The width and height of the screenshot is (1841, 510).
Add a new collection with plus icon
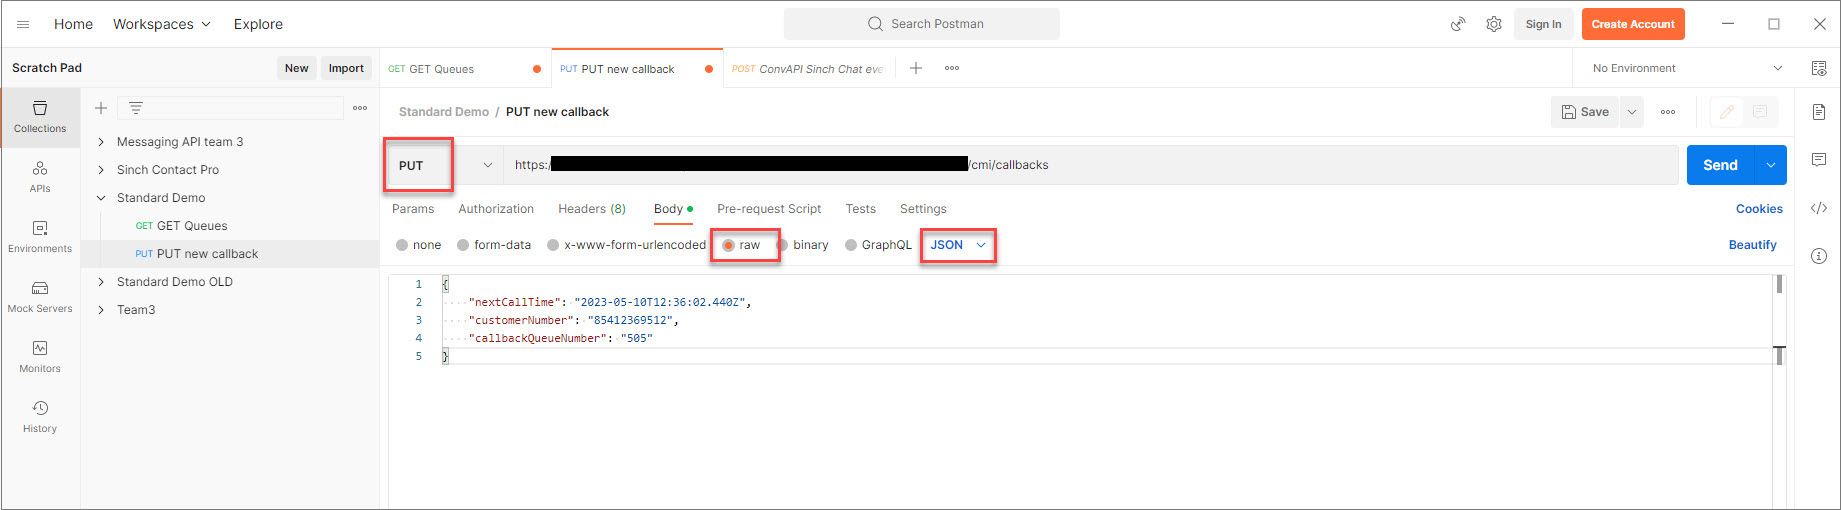101,108
